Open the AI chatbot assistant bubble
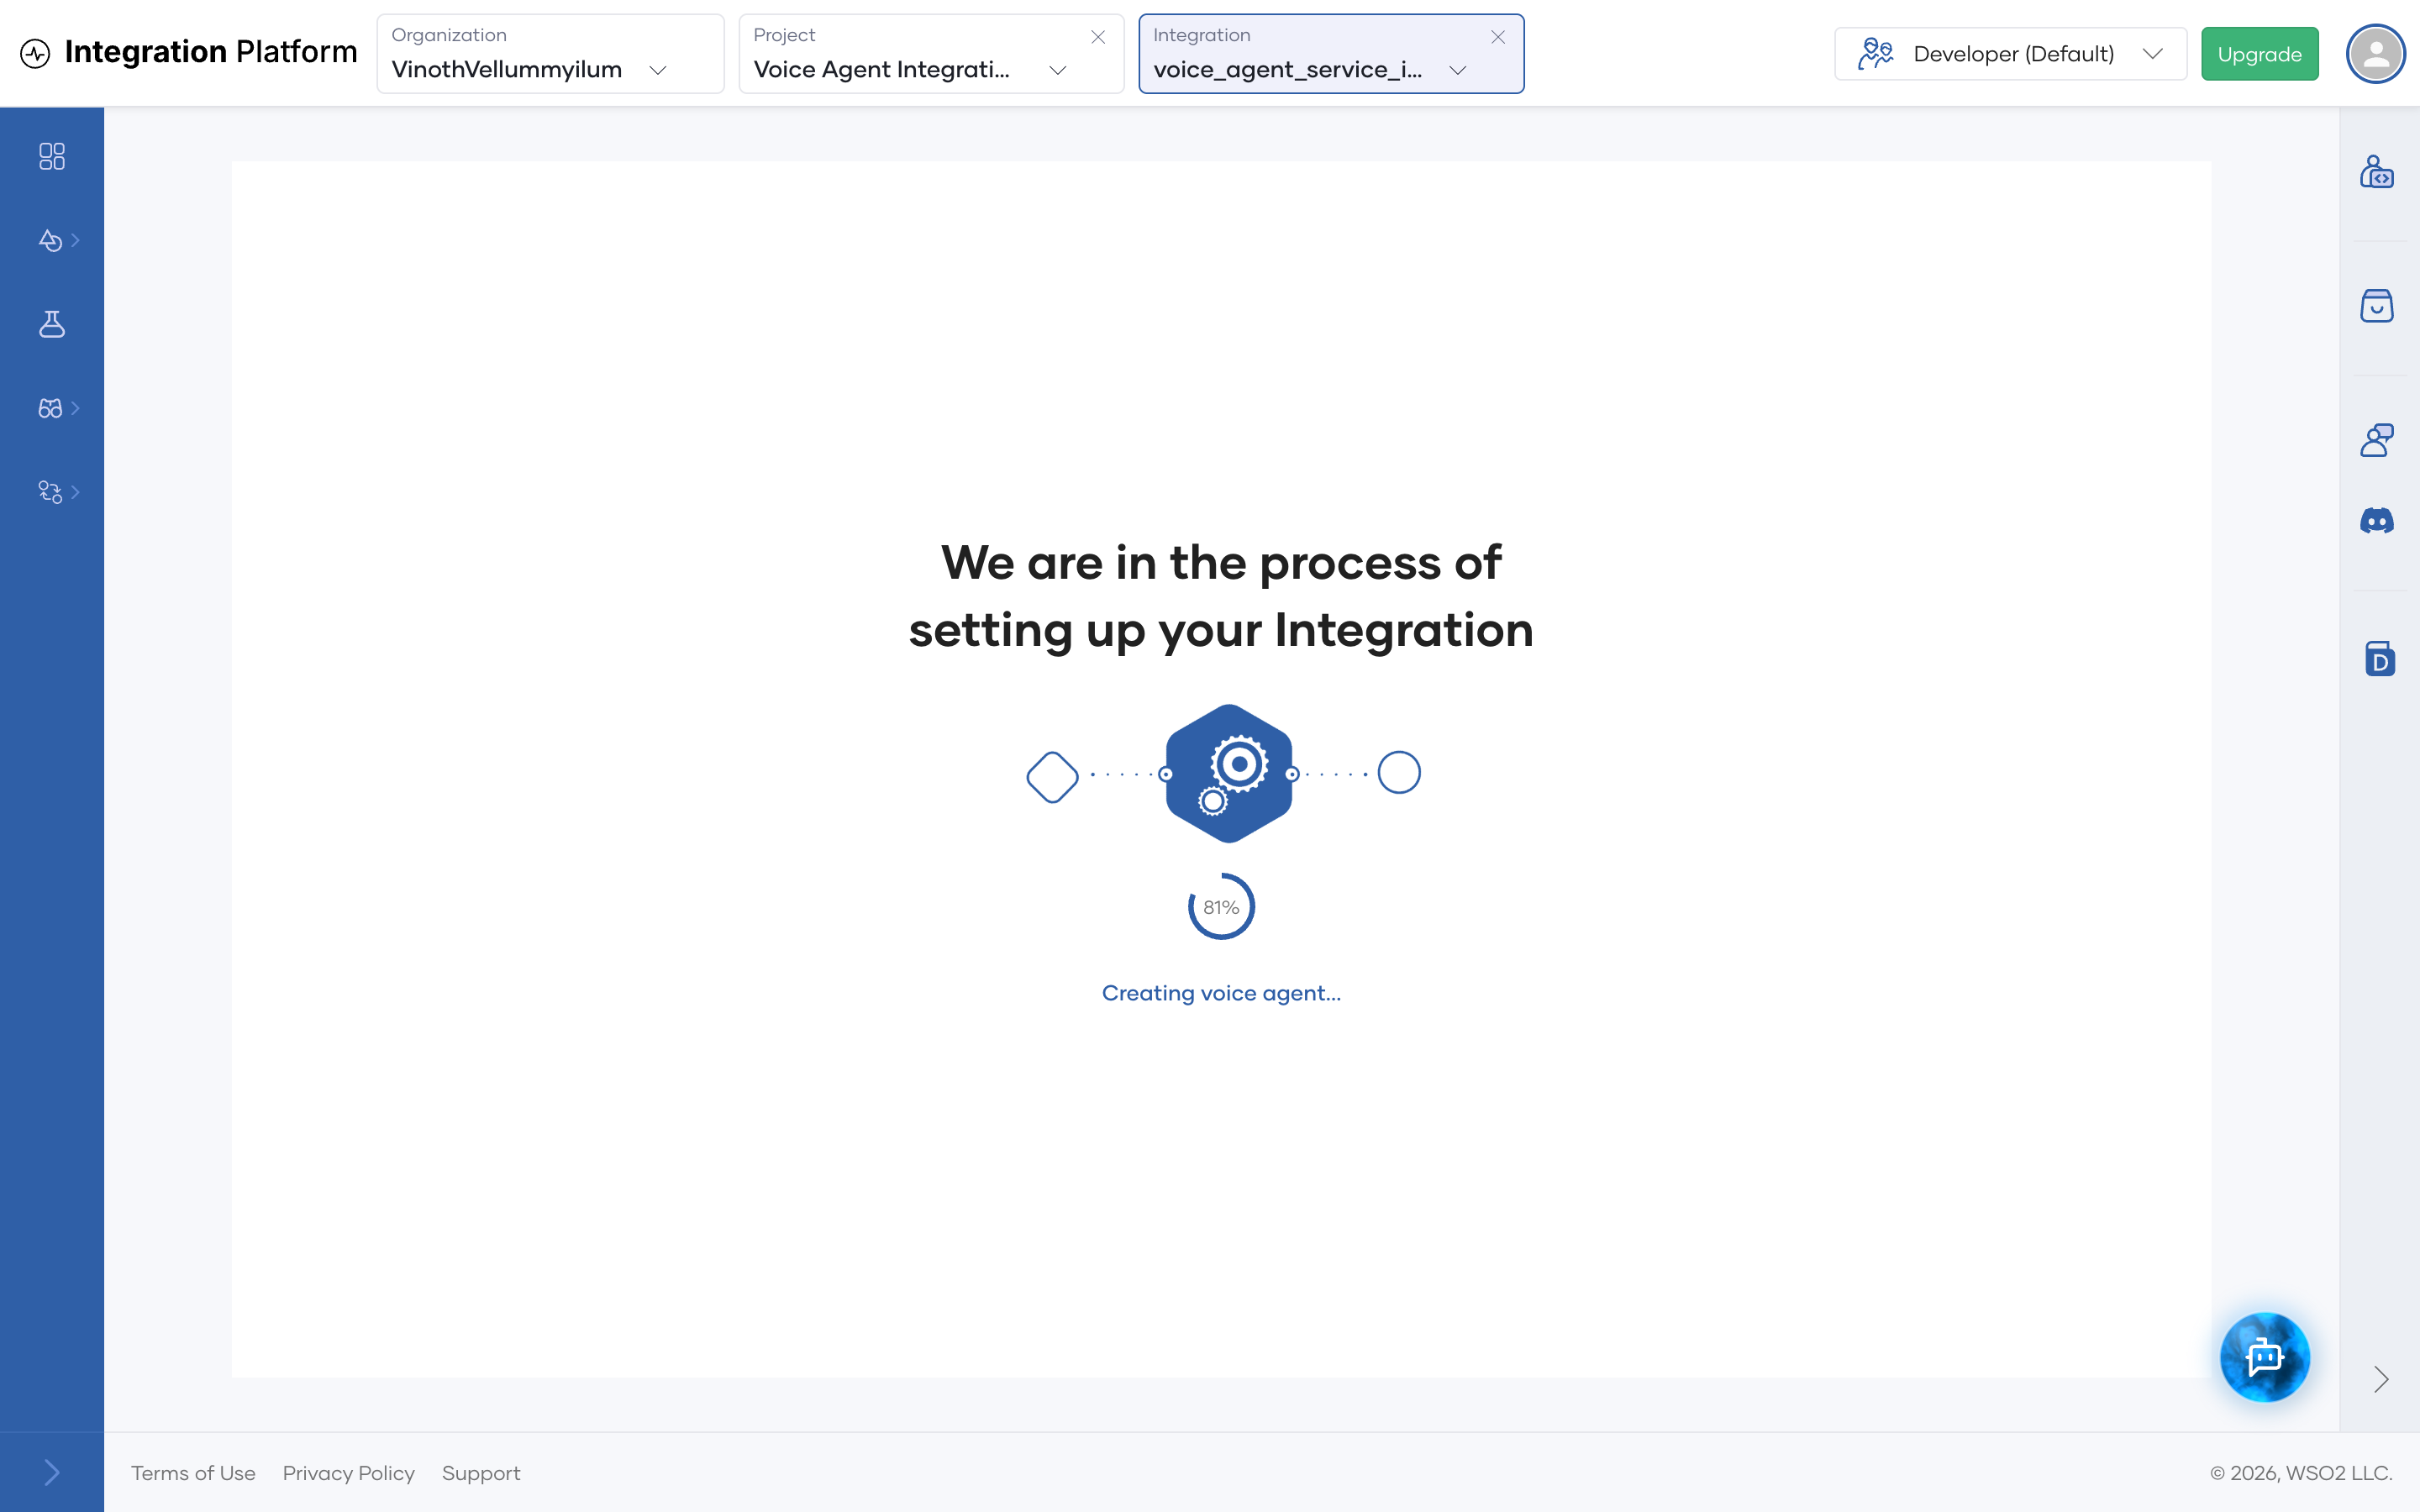Viewport: 2420px width, 1512px height. (2265, 1357)
